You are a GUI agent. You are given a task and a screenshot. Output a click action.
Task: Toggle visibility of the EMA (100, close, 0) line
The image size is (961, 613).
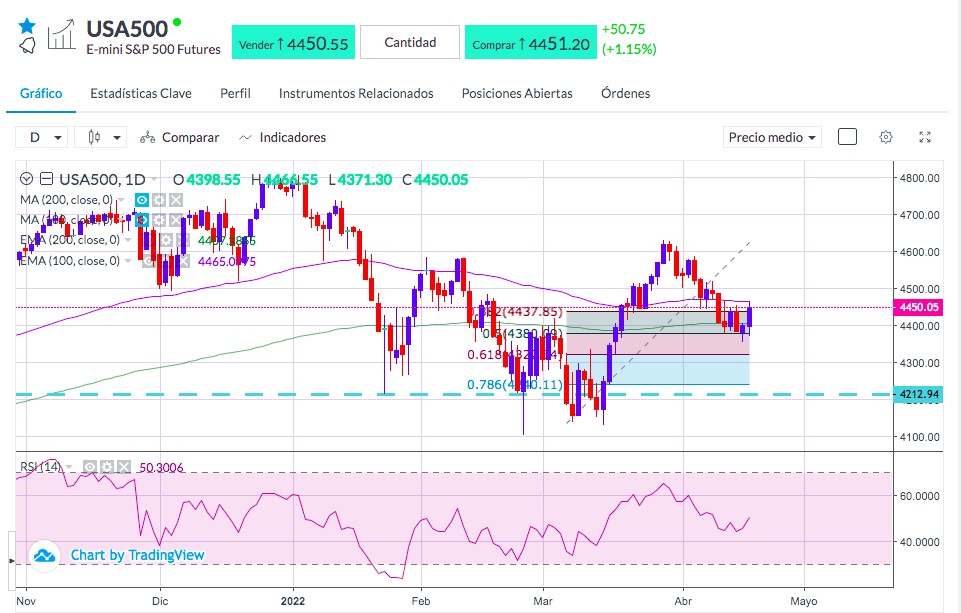point(149,261)
